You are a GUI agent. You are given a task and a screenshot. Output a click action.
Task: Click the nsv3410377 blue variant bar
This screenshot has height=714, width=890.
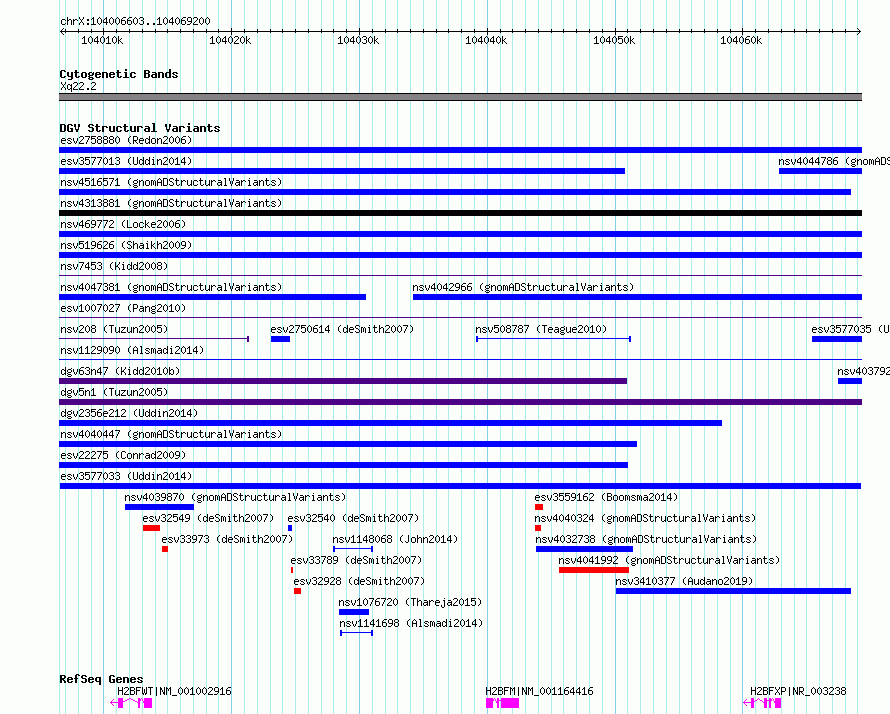click(x=733, y=591)
